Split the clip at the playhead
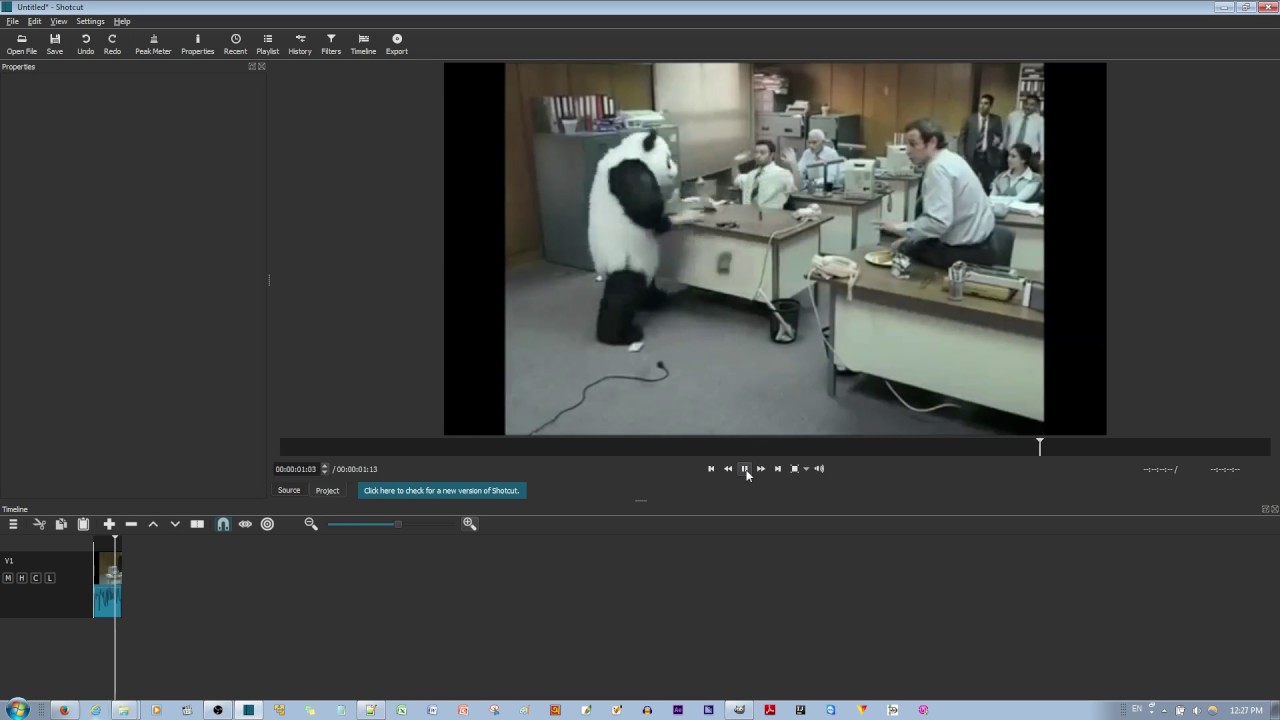The height and width of the screenshot is (720, 1280). (x=197, y=524)
